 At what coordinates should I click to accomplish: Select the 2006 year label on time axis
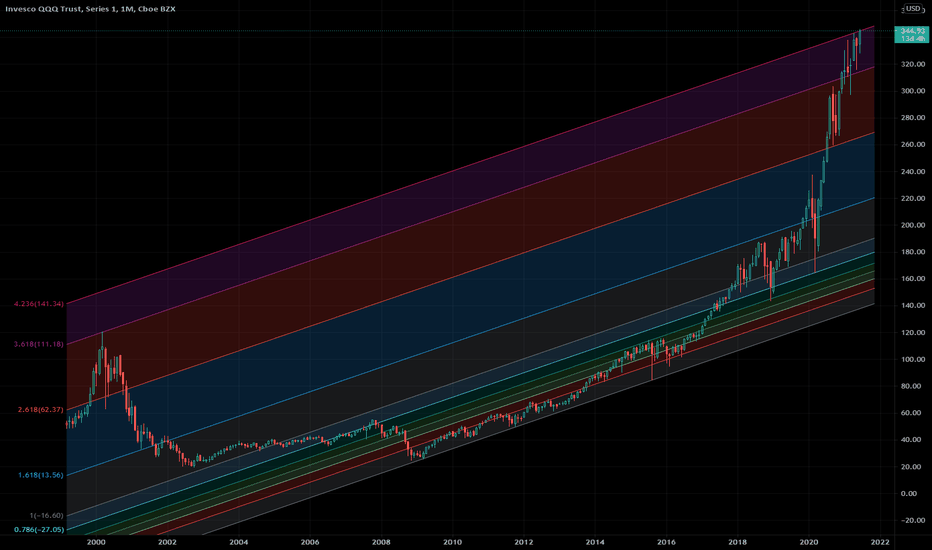[310, 542]
